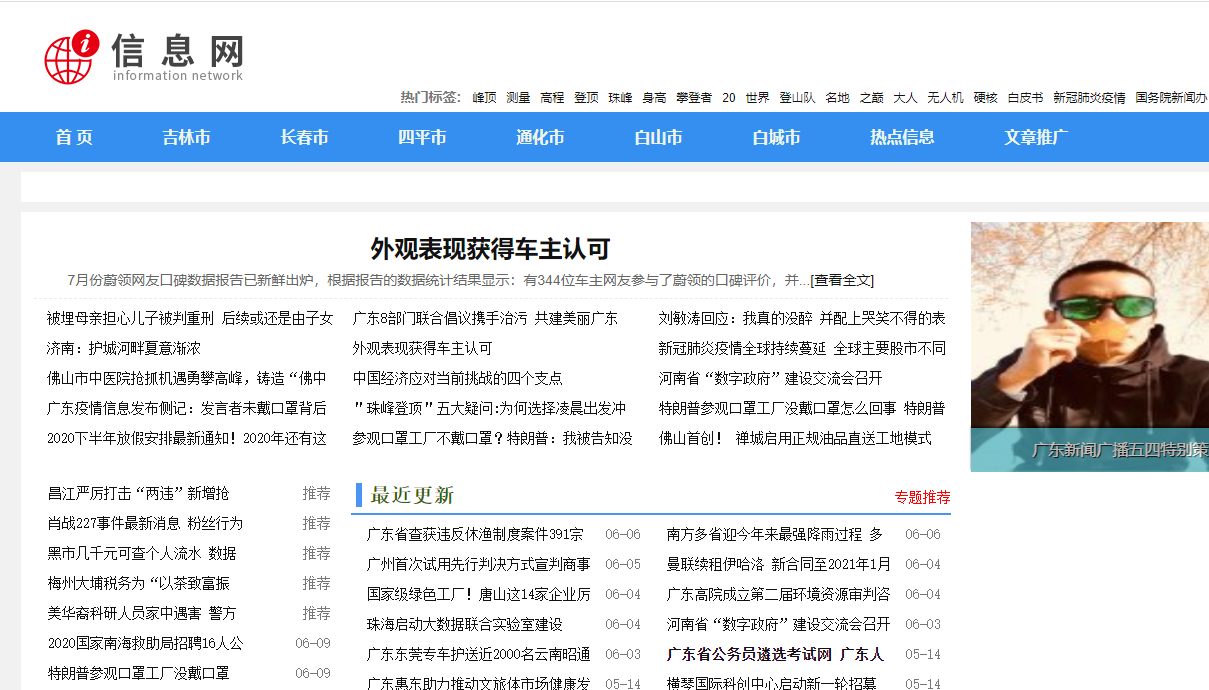Click the 珠峰 hot tag
The image size is (1209, 690).
click(620, 99)
